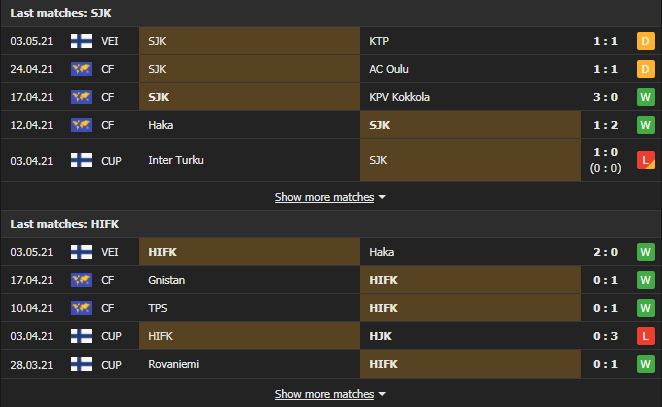The image size is (662, 407).
Task: Click win badge for TPS vs HIFK
Action: pos(646,308)
